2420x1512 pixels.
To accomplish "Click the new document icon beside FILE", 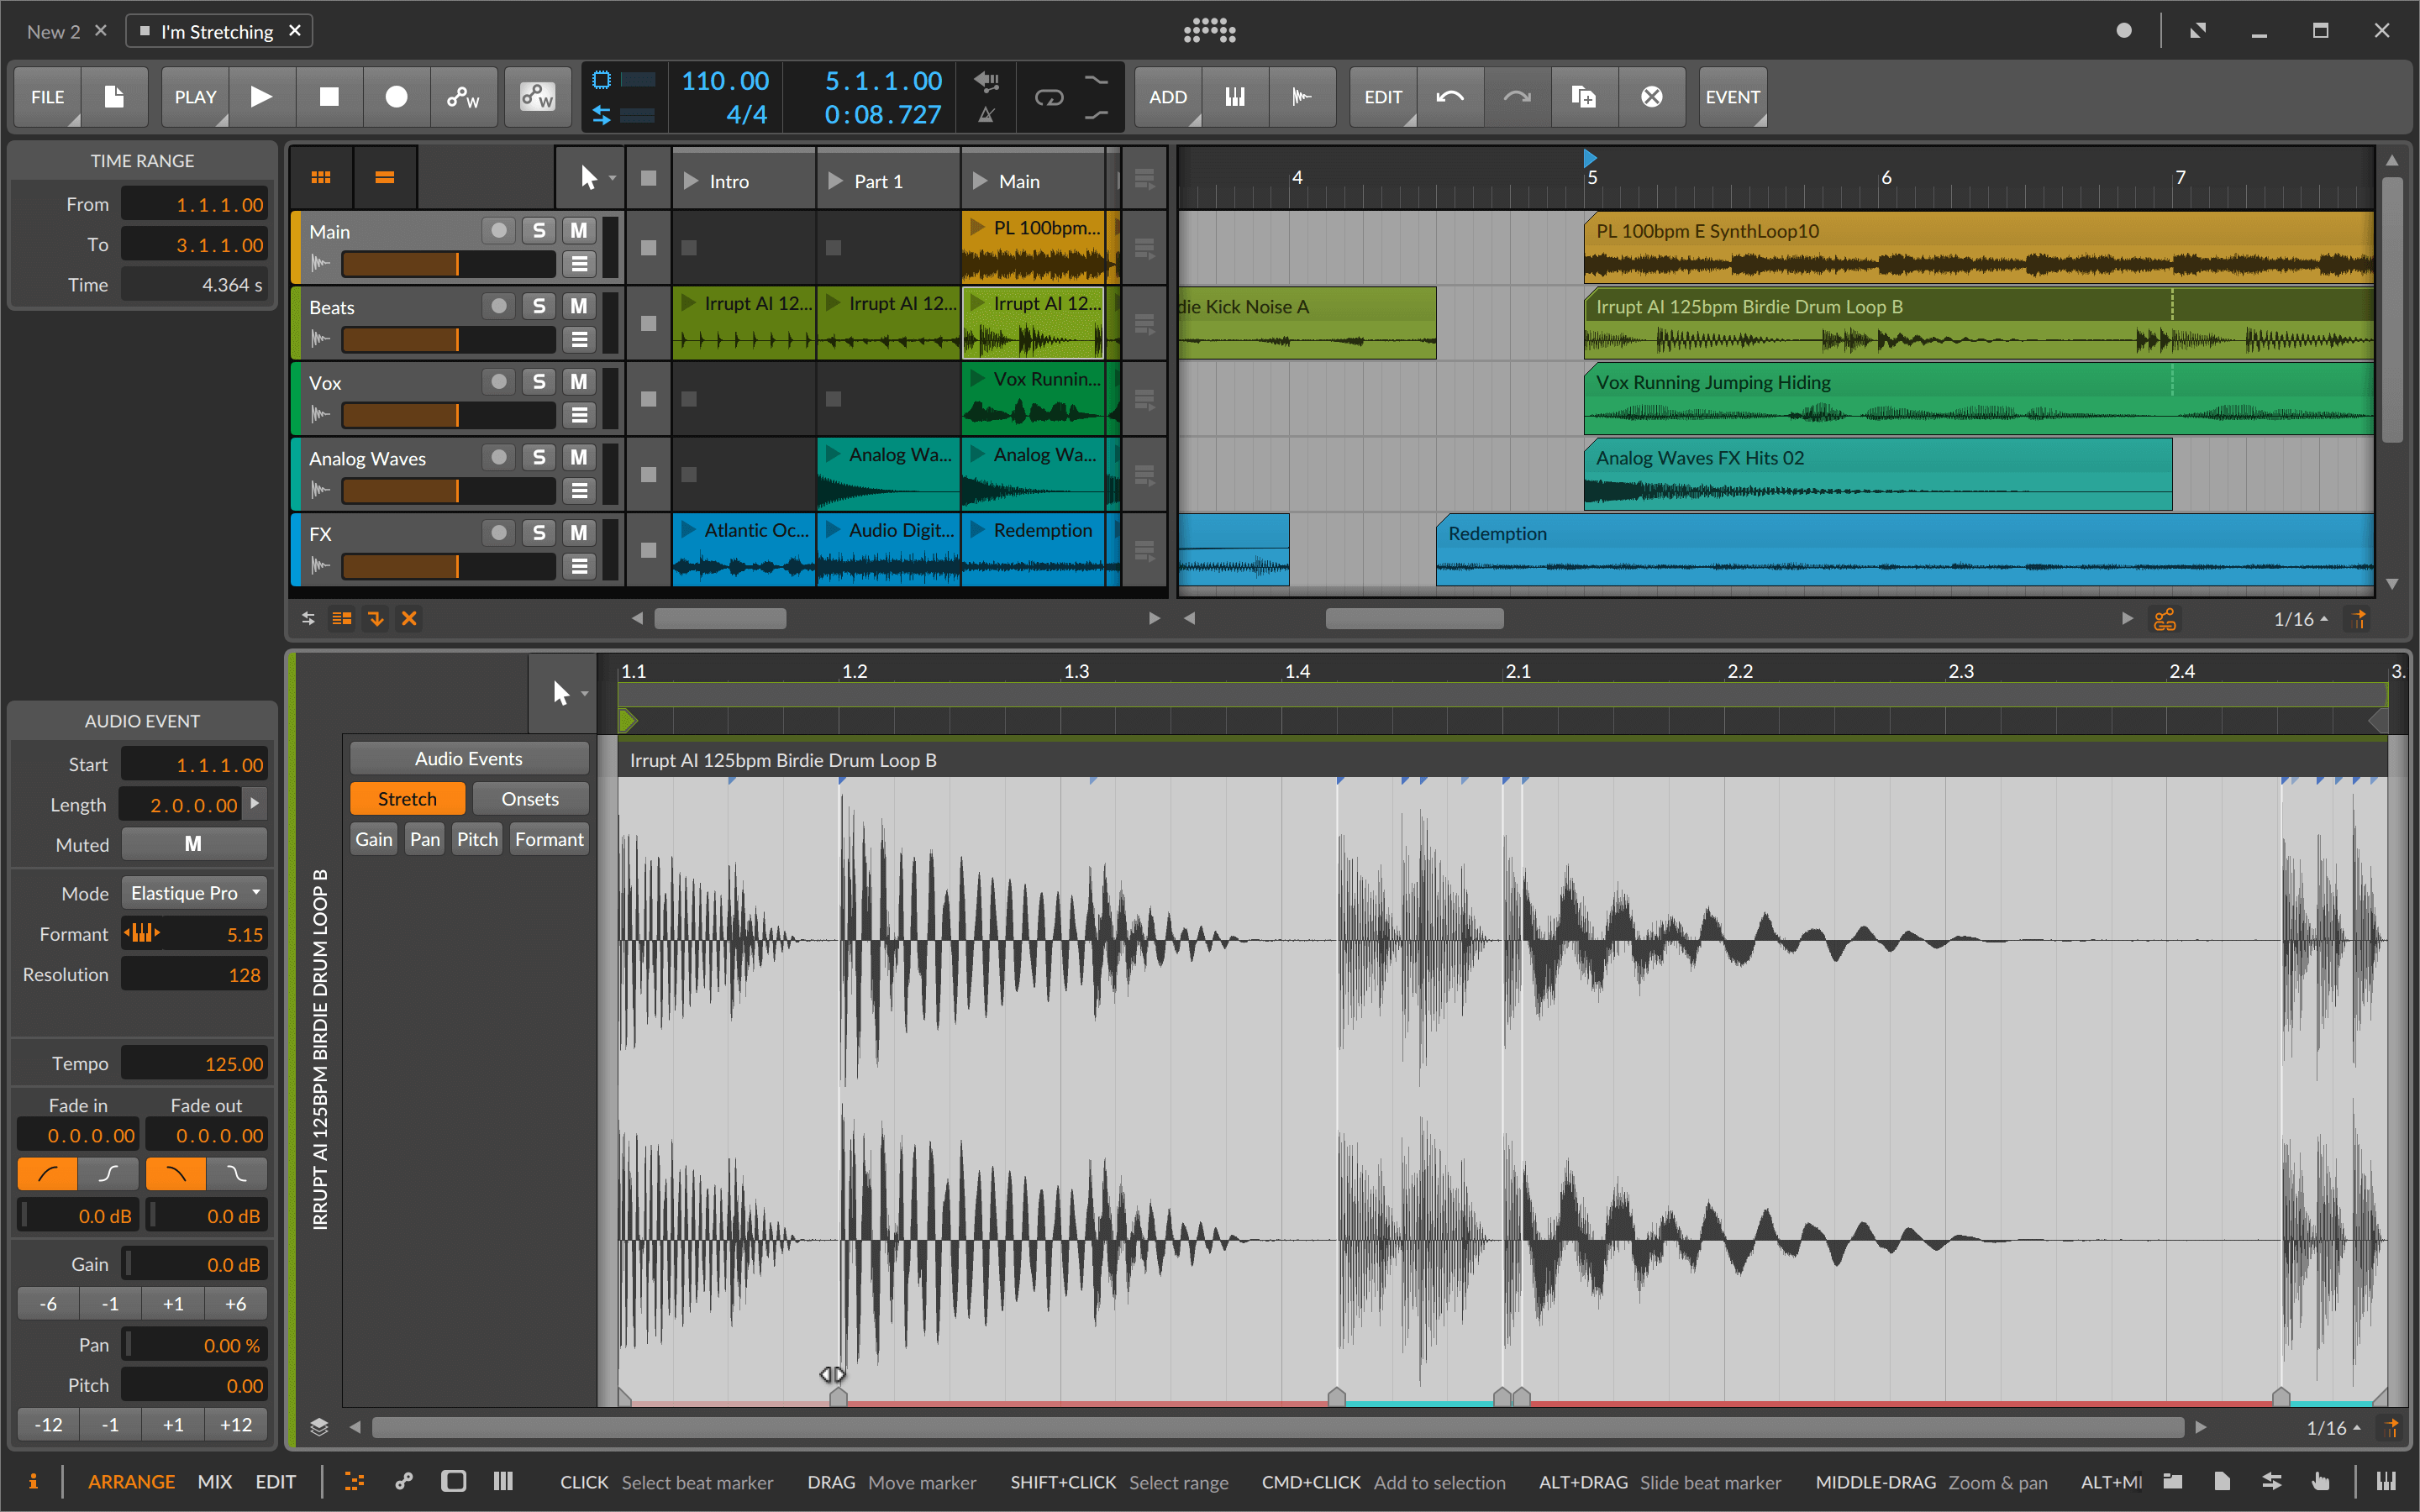I will [114, 97].
